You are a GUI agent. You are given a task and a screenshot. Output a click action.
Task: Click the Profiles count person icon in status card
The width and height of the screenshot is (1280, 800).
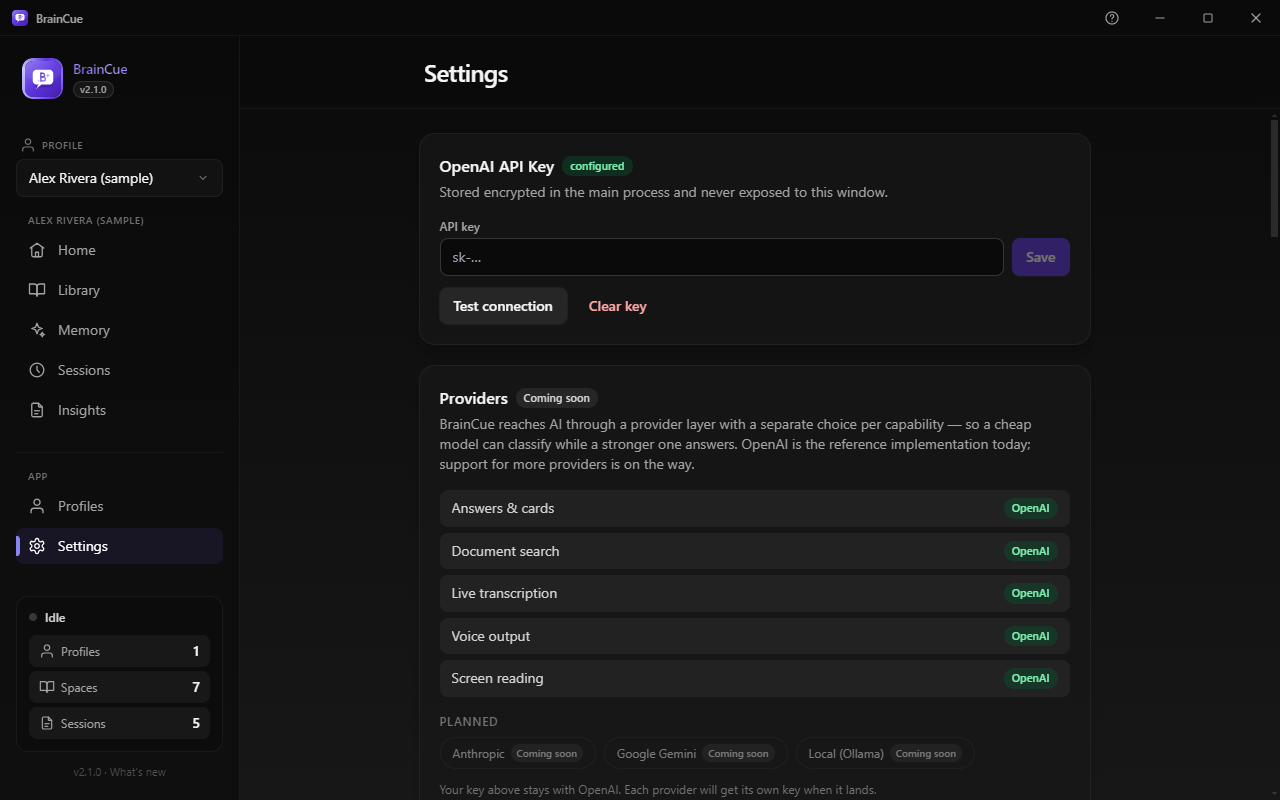46,651
